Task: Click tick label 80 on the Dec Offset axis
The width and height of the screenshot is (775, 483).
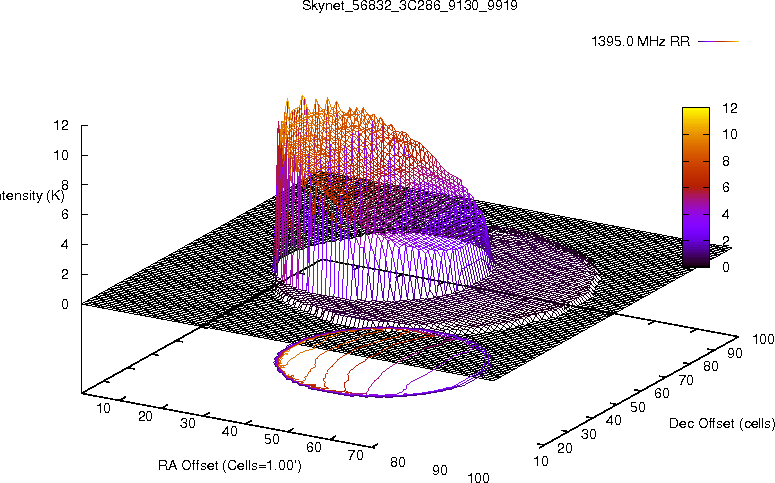Action: tap(711, 366)
